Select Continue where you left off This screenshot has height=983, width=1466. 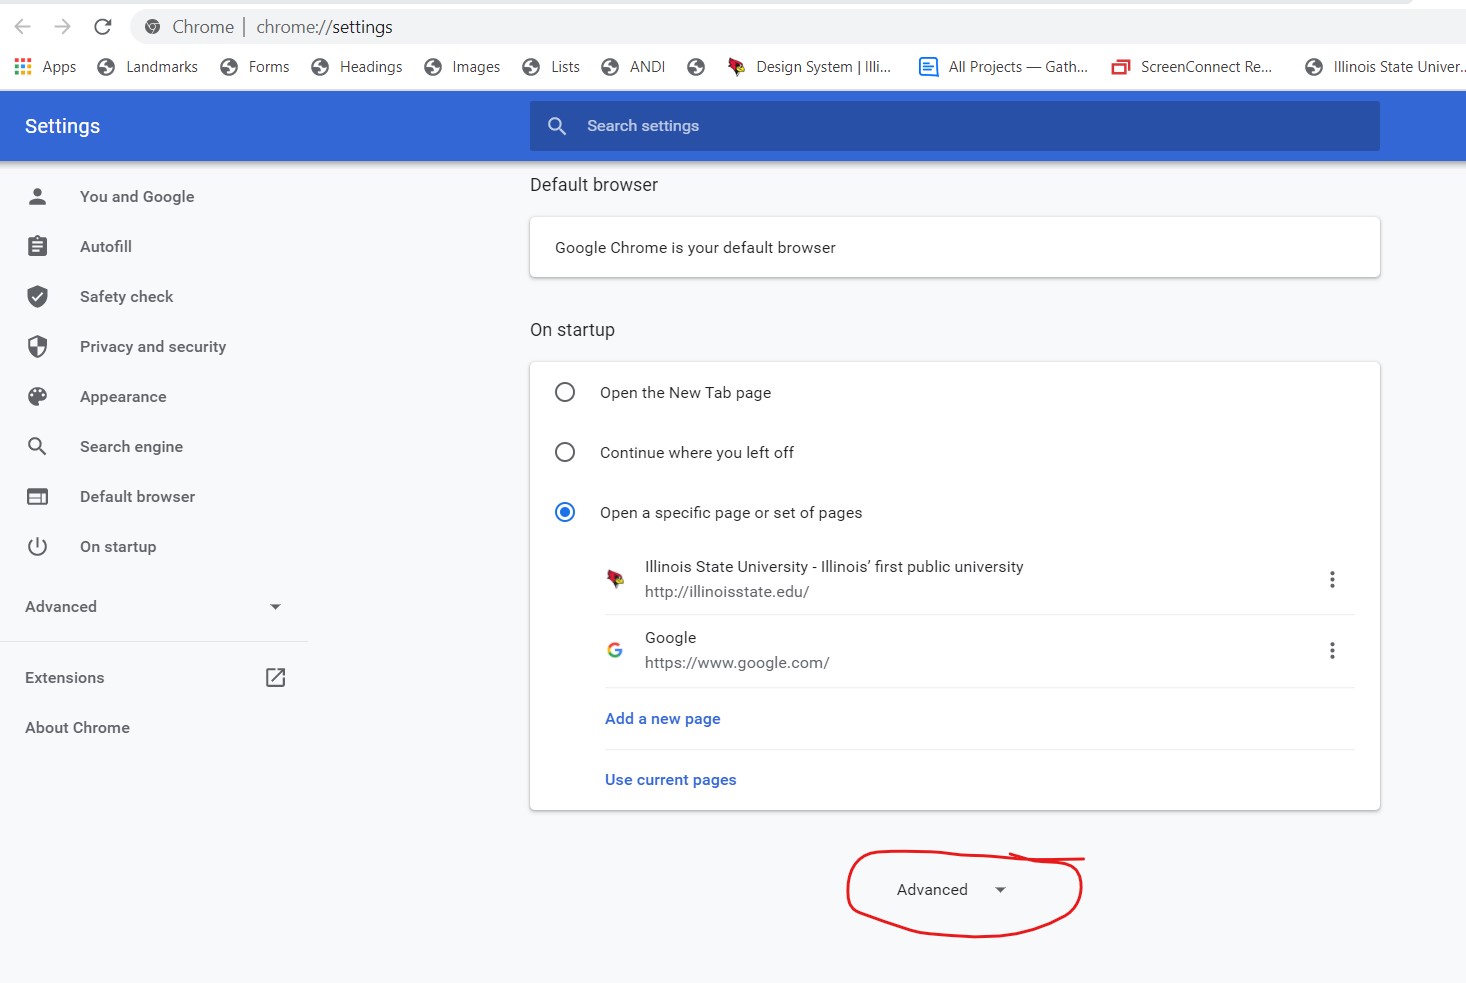click(x=565, y=452)
